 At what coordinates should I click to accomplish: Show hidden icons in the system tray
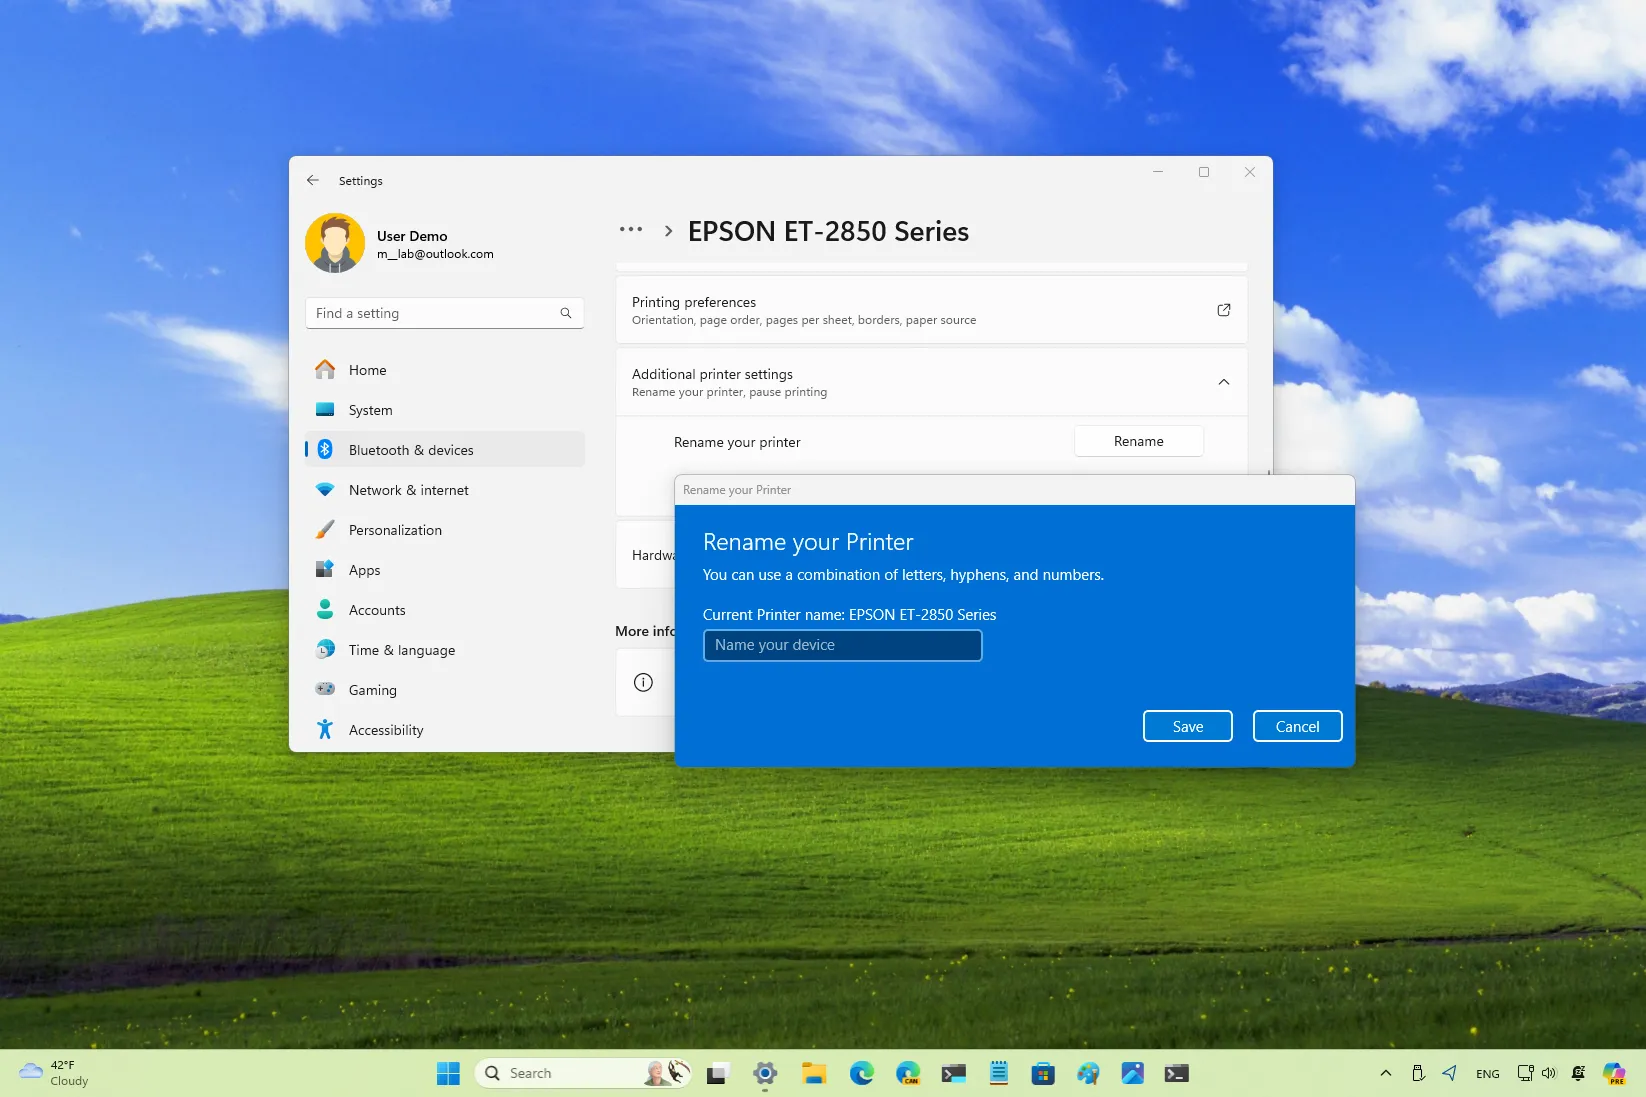[x=1386, y=1073]
